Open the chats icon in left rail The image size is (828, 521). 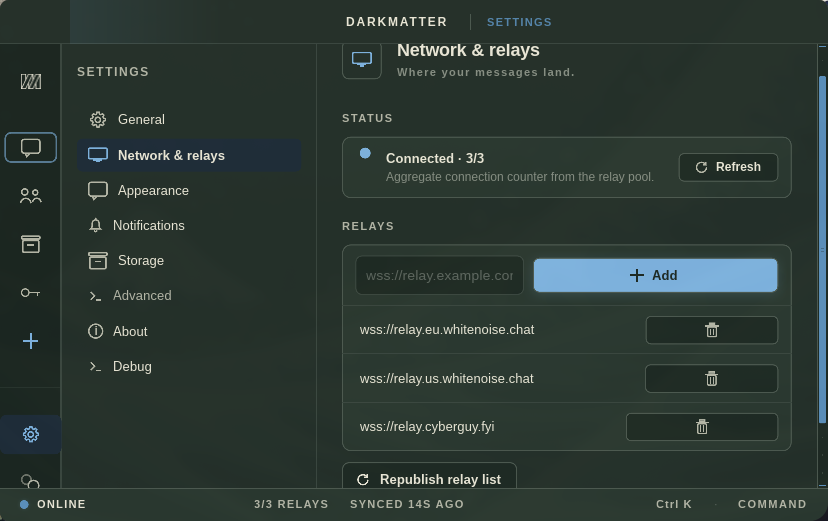(x=31, y=147)
